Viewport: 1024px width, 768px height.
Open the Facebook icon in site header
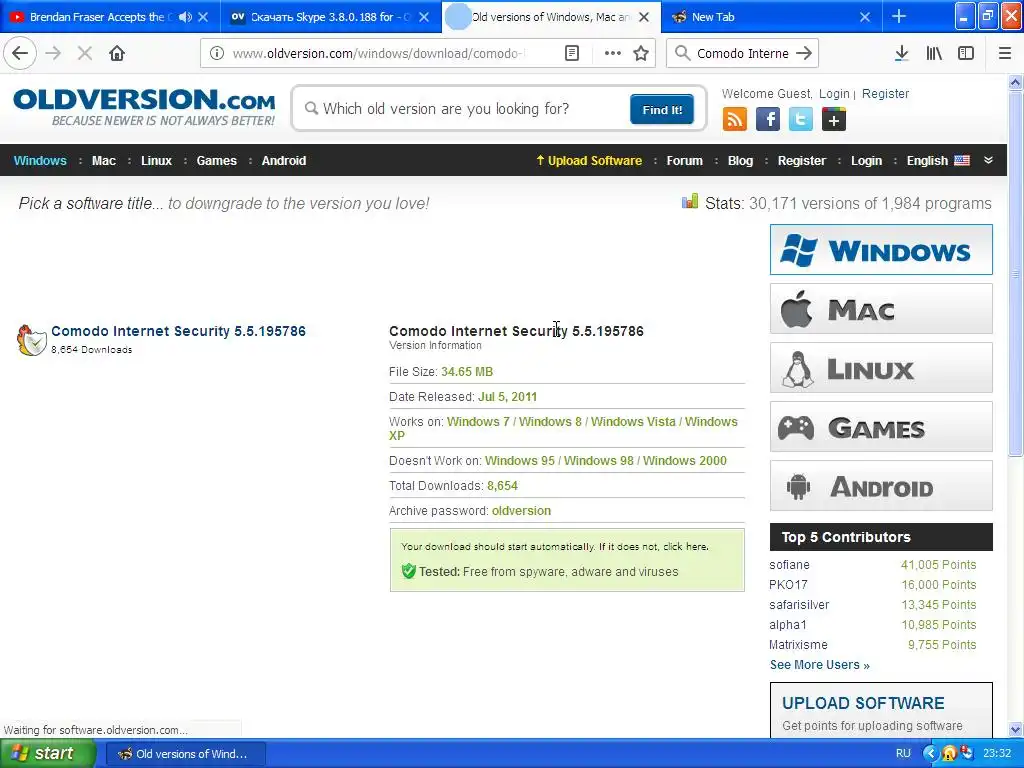point(768,120)
